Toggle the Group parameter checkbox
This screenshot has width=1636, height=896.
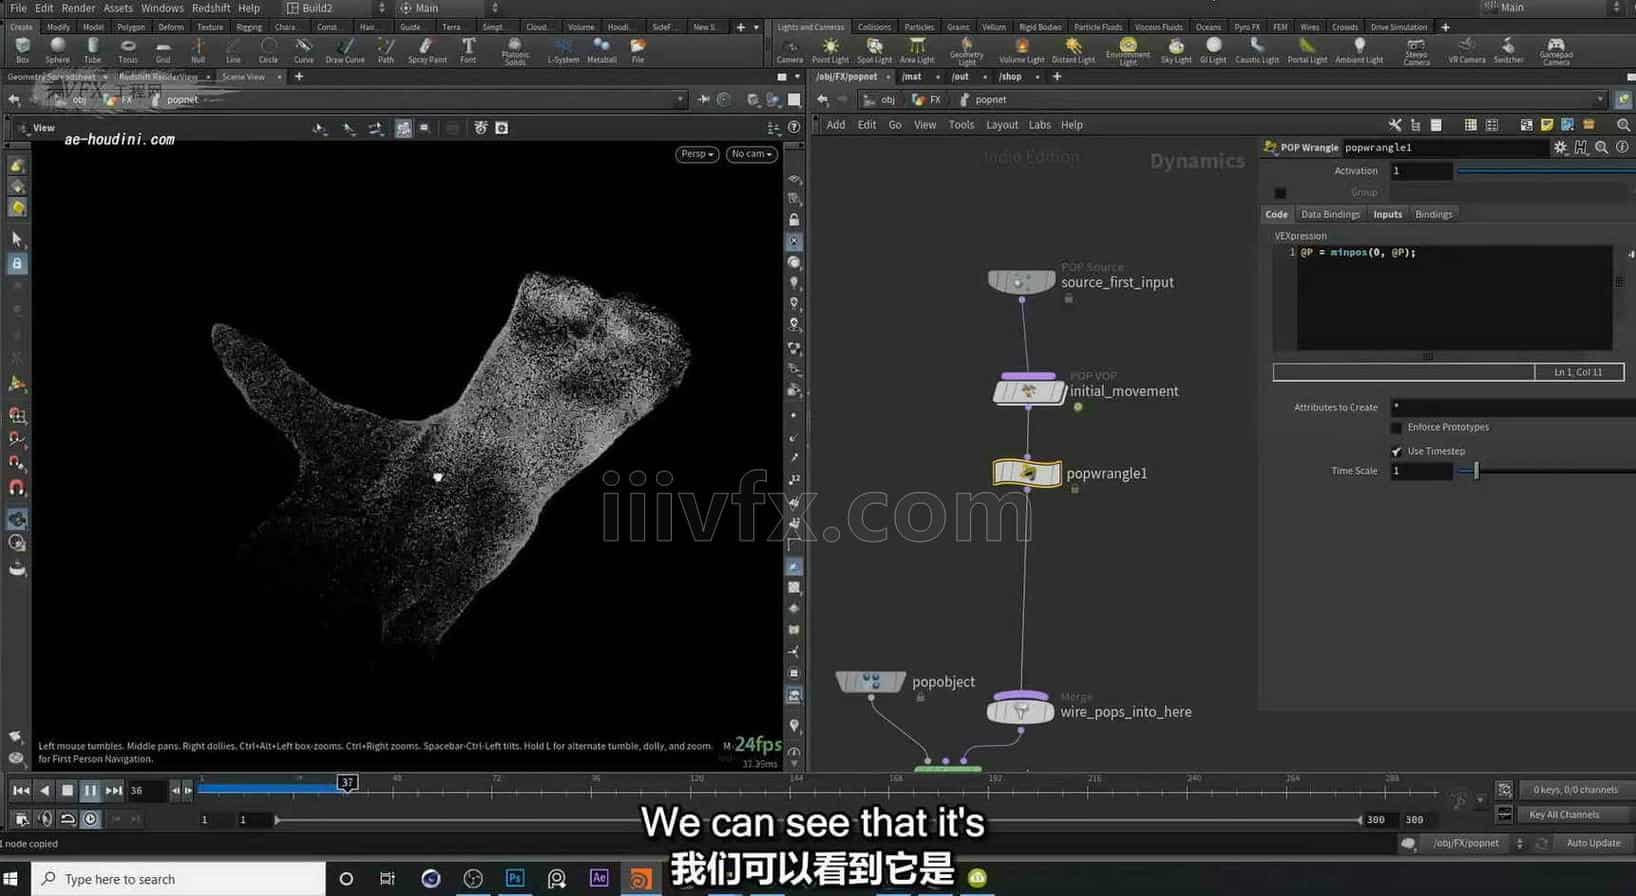1280,192
